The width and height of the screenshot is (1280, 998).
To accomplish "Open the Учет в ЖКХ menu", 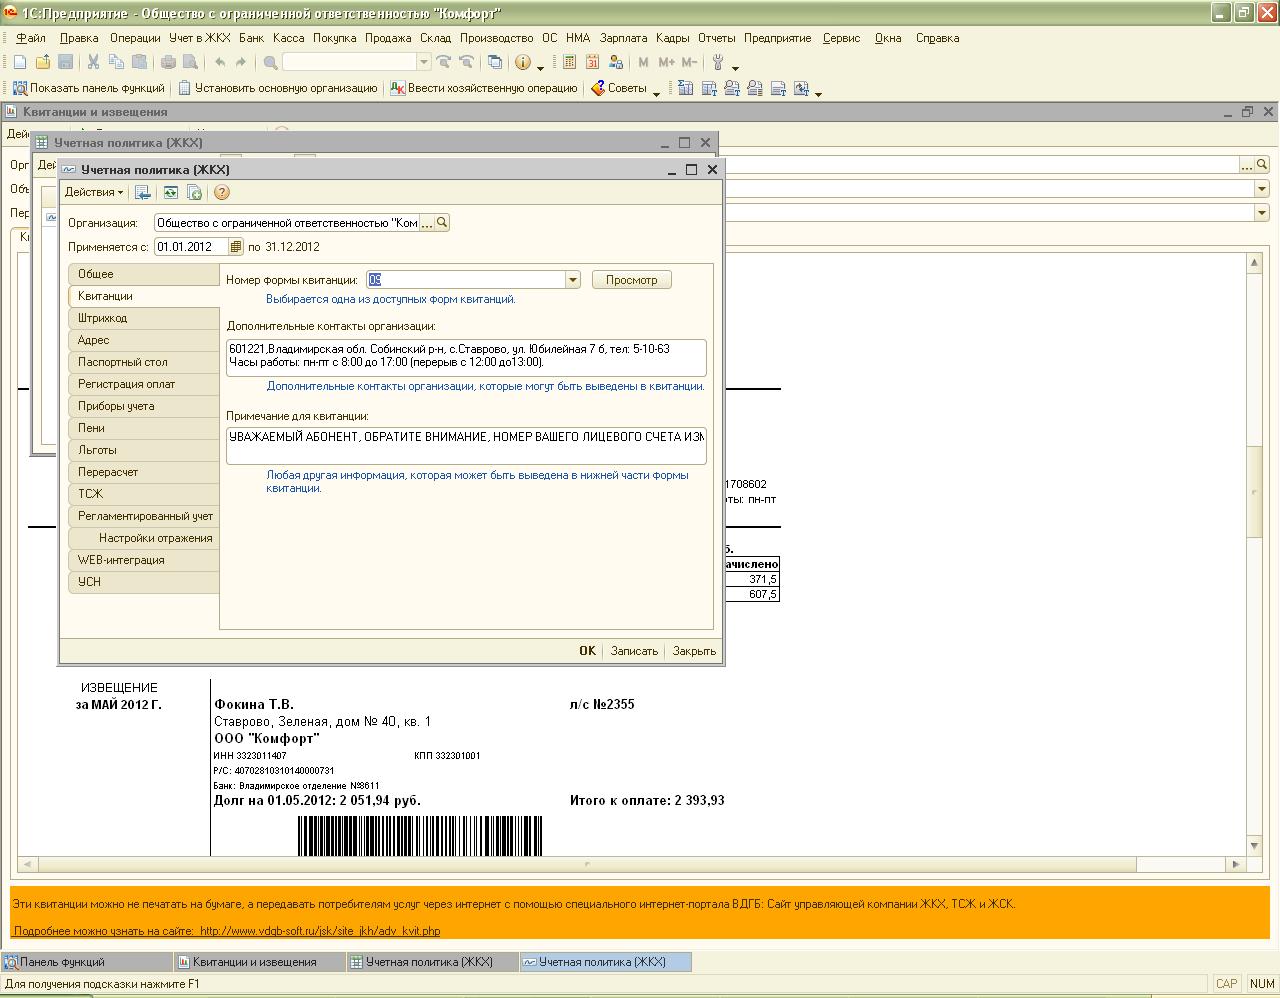I will (x=200, y=38).
